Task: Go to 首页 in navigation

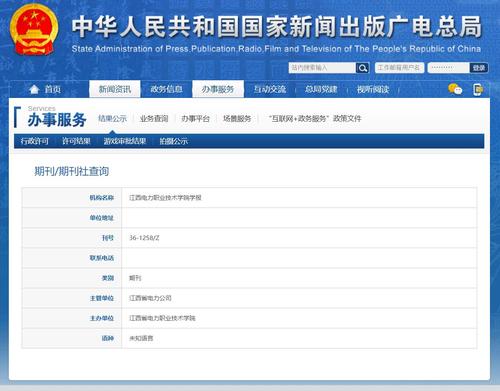Action: coord(53,89)
